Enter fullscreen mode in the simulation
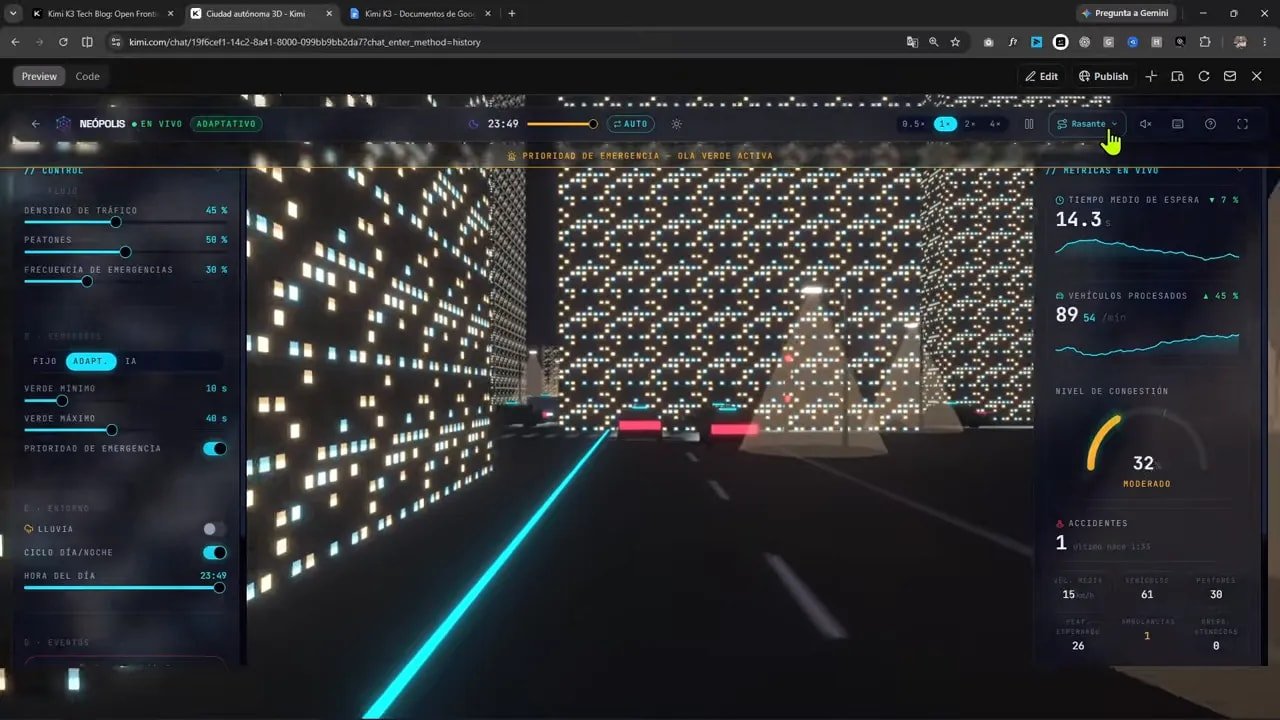Image resolution: width=1280 pixels, height=720 pixels. click(x=1243, y=124)
